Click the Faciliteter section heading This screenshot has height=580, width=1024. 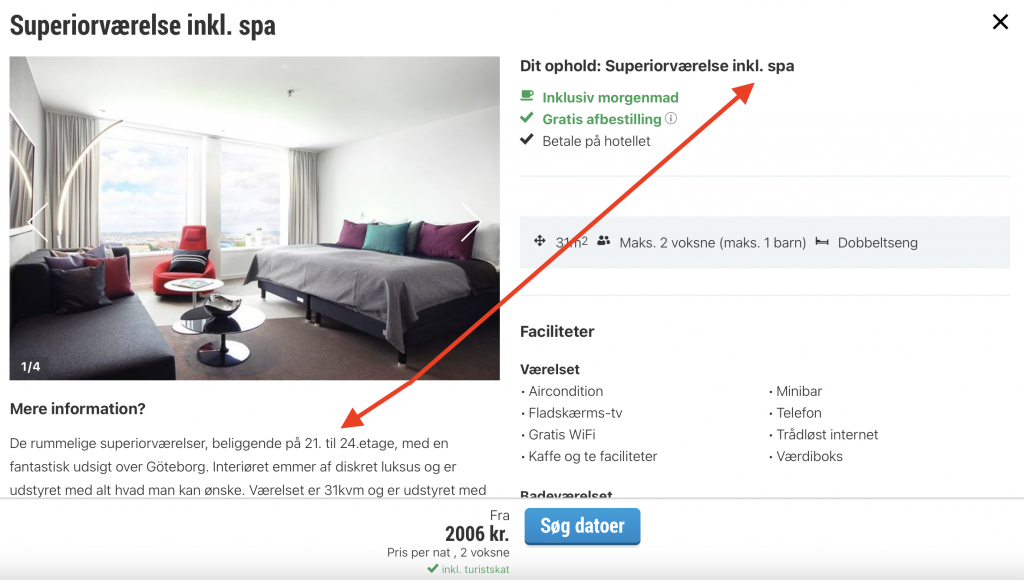click(x=557, y=332)
